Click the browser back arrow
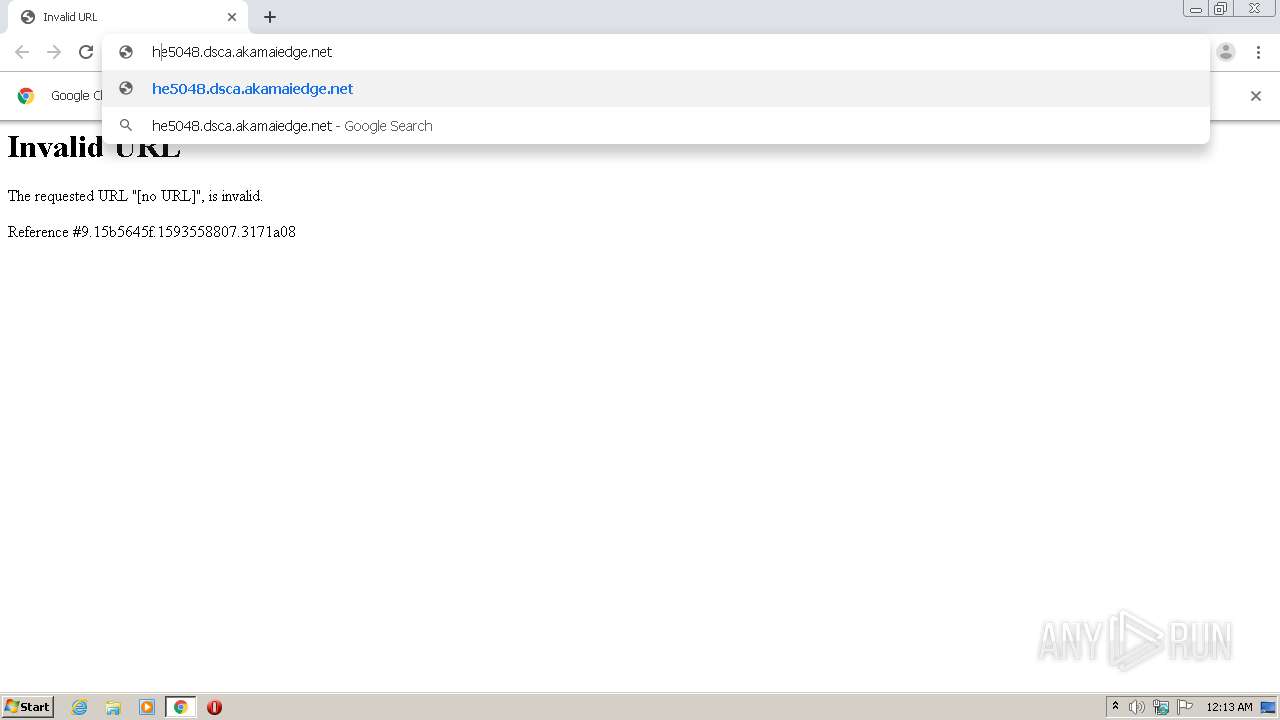The width and height of the screenshot is (1280, 720). coord(22,52)
